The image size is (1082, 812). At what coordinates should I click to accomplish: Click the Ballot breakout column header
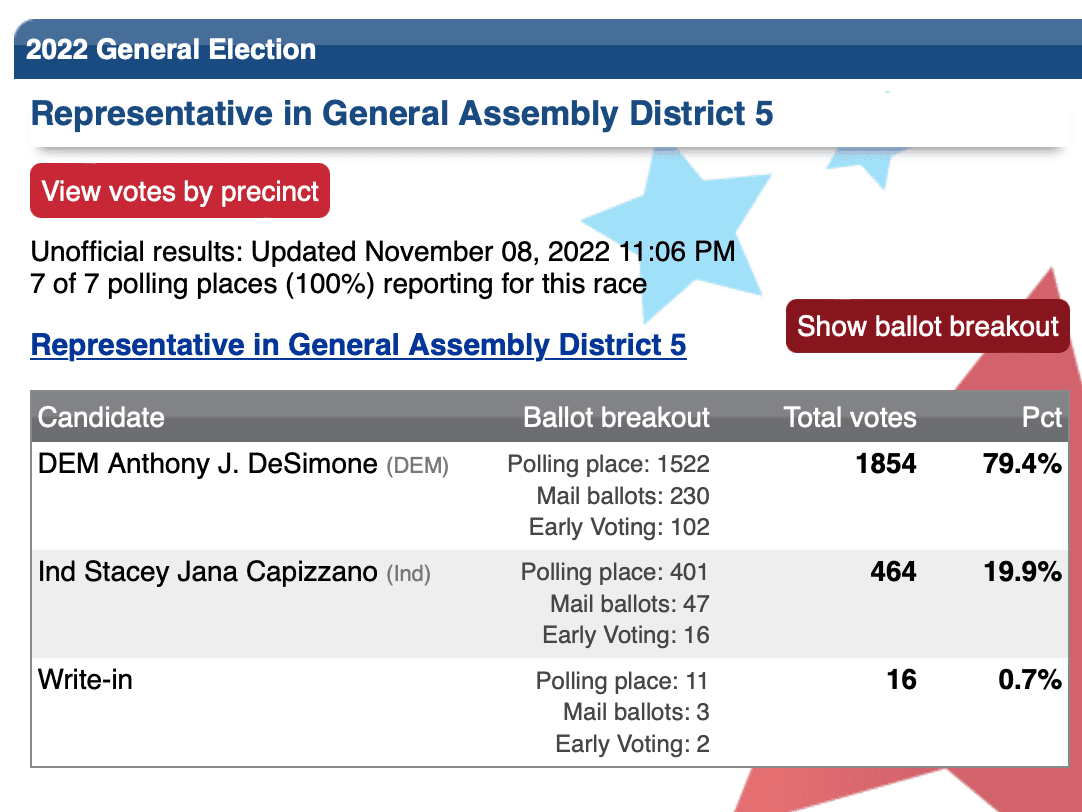pos(616,417)
